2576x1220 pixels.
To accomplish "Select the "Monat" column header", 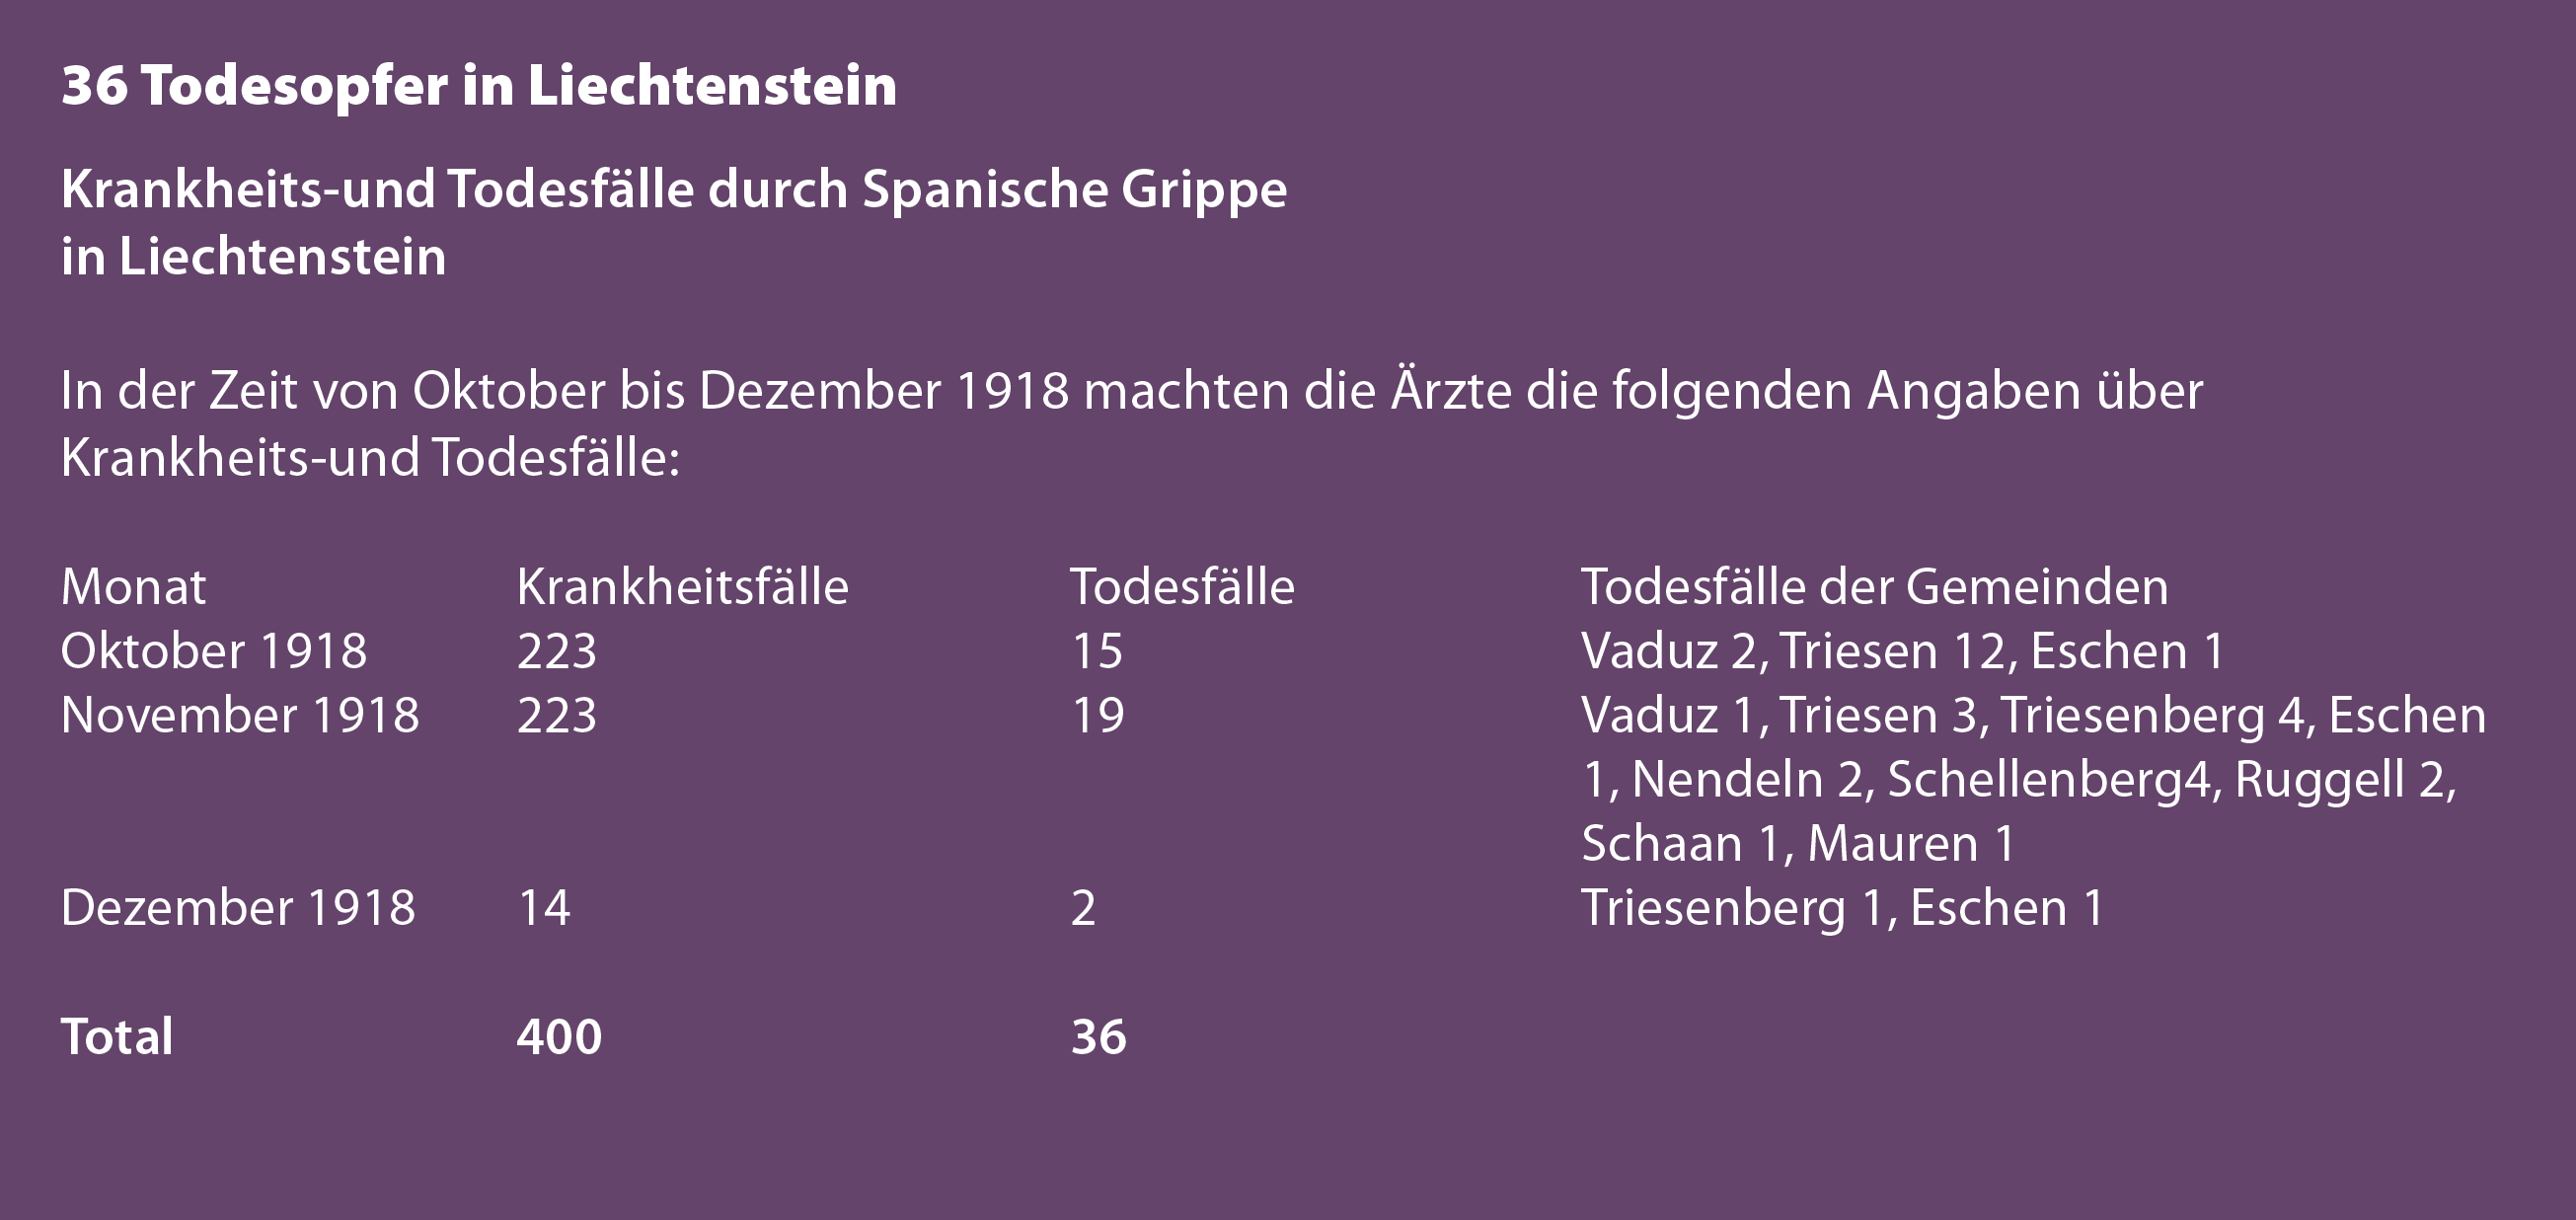I will [133, 587].
